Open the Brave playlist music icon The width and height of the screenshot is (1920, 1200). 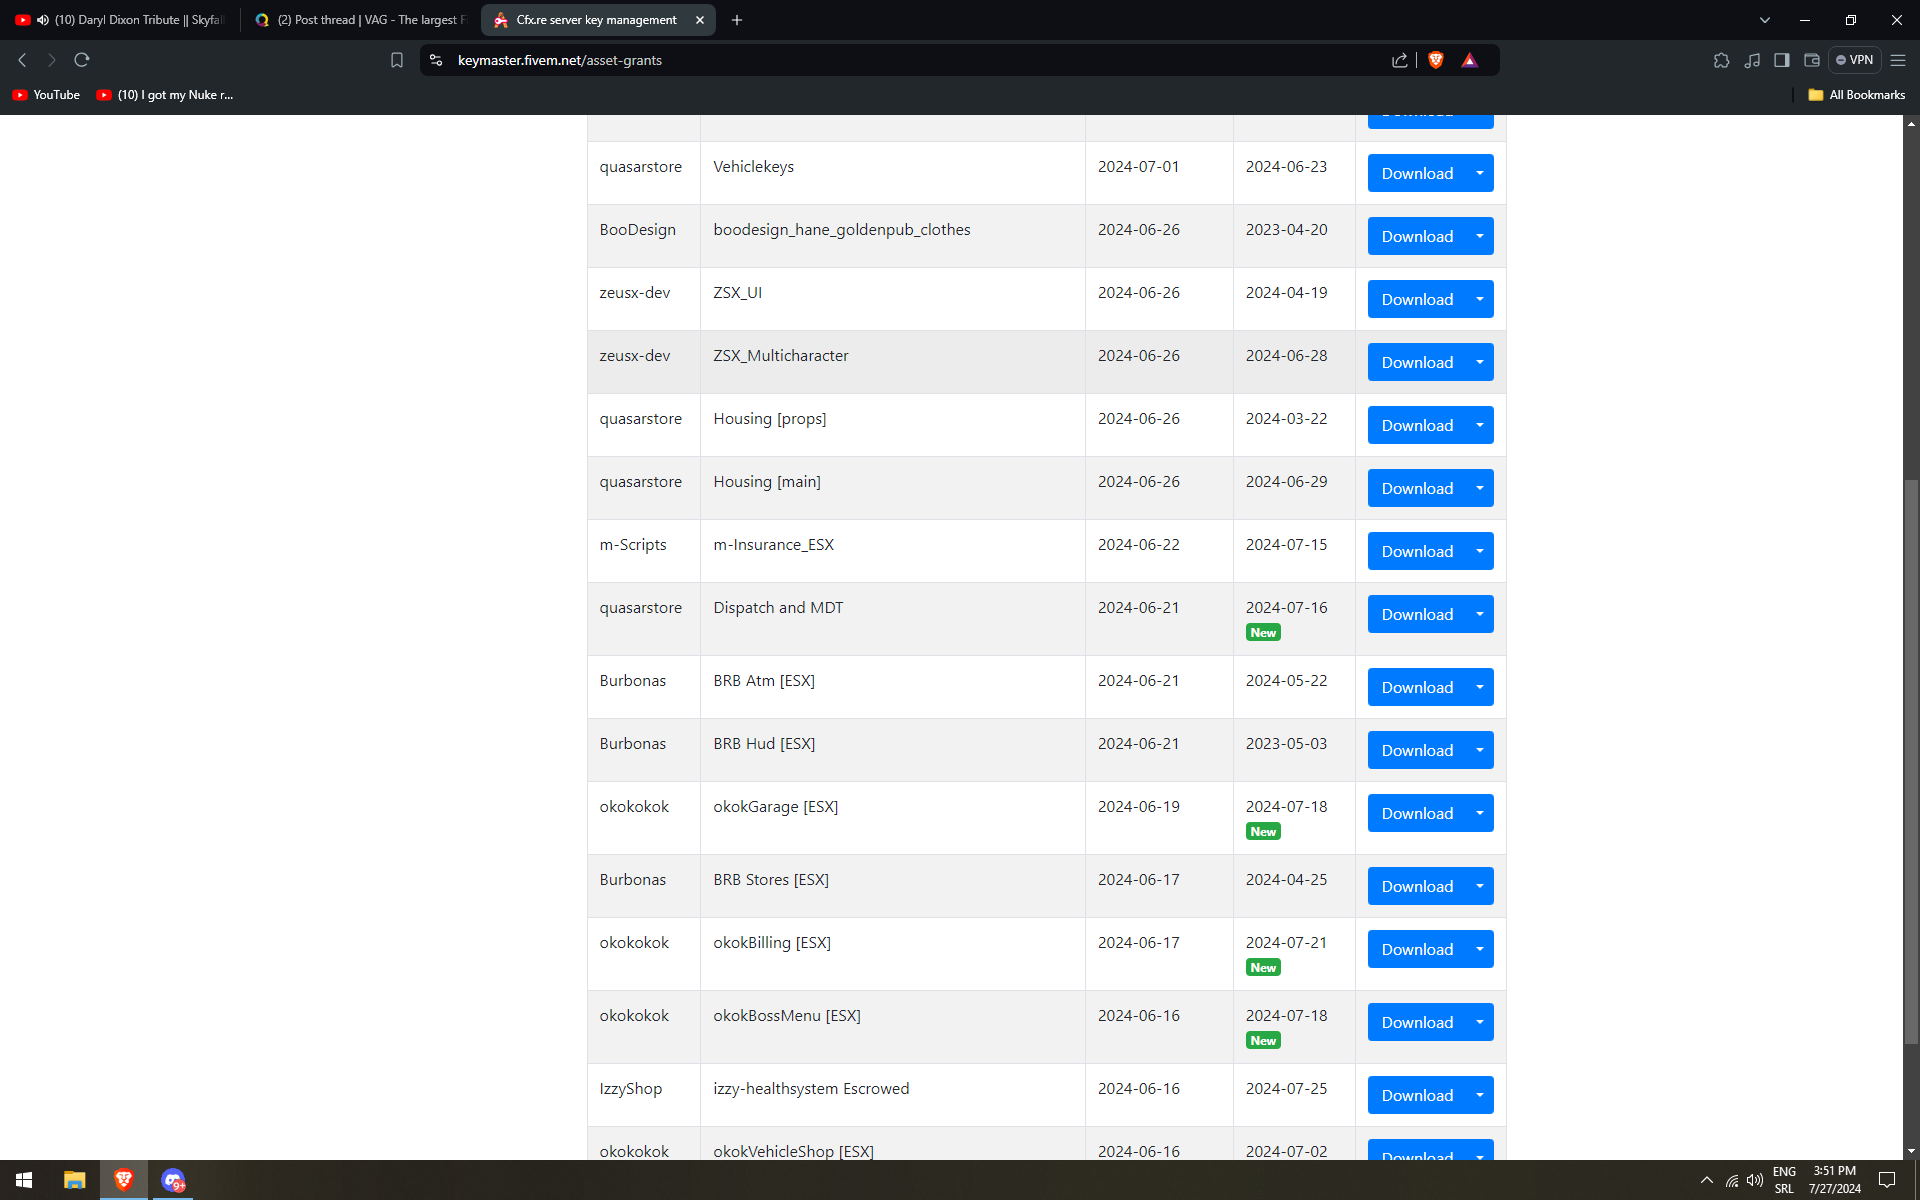1752,60
